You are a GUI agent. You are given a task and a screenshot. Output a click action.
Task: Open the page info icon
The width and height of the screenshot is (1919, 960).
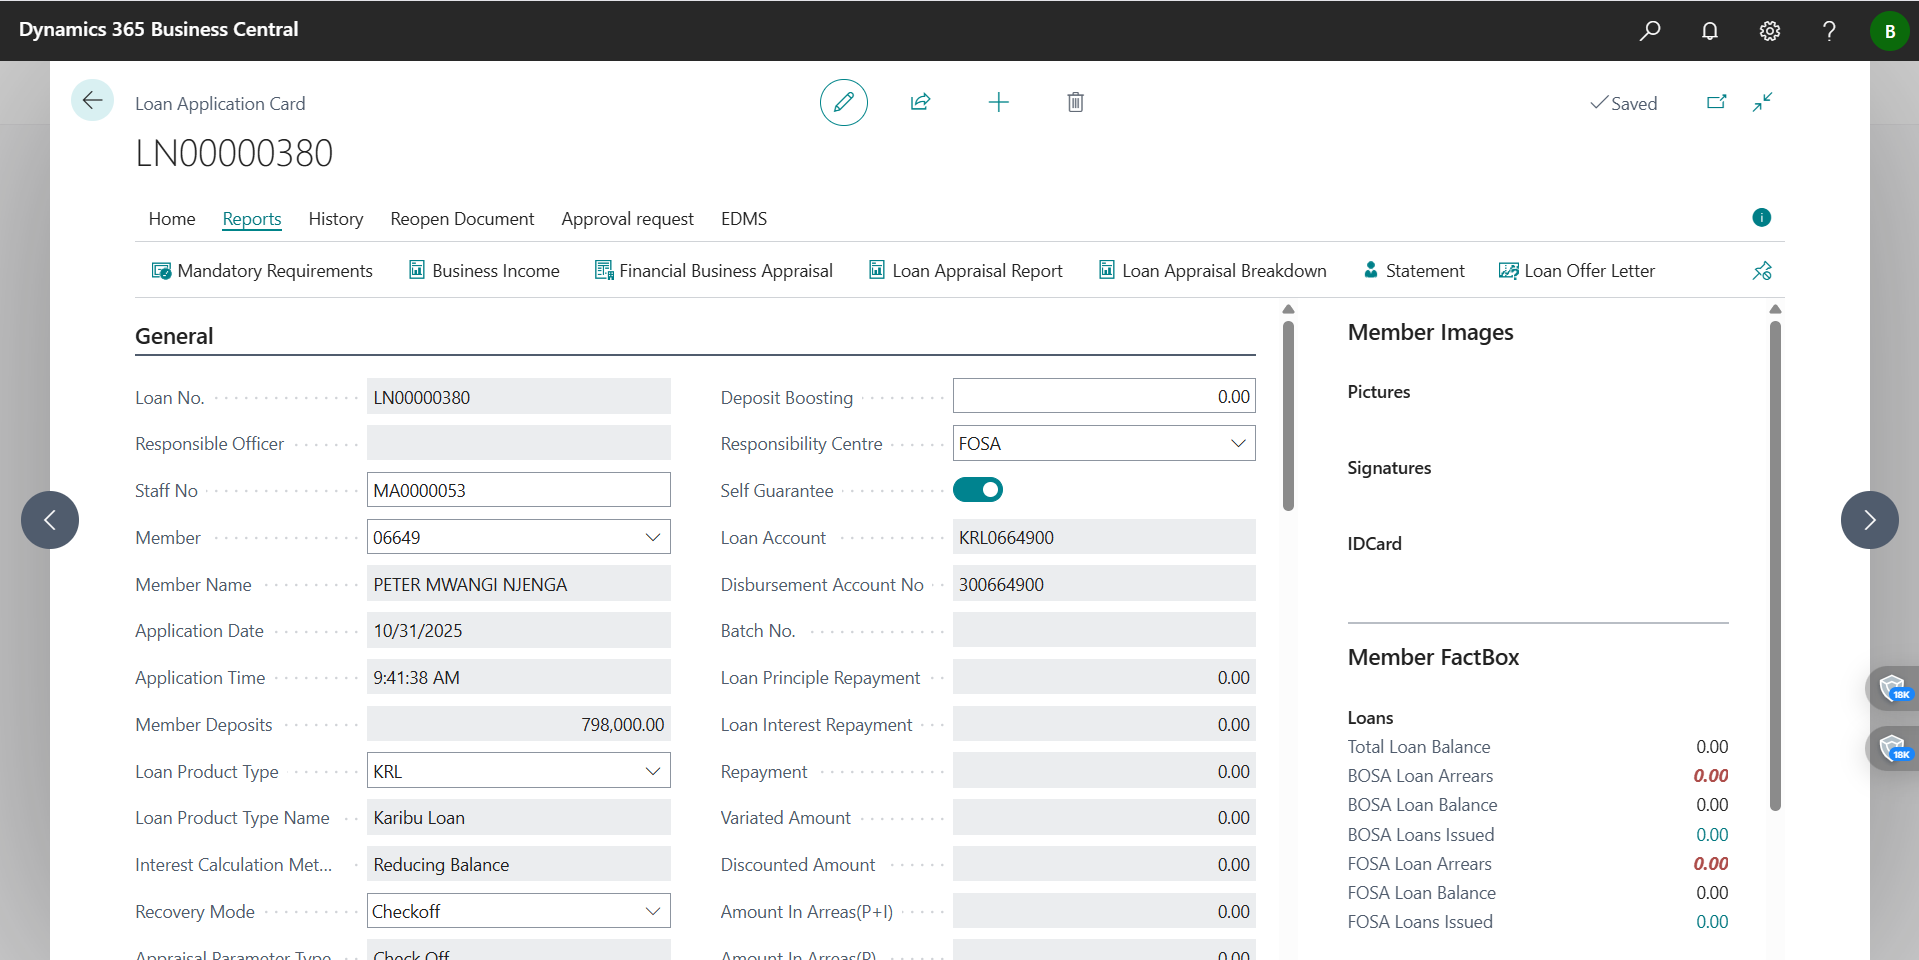pos(1761,217)
